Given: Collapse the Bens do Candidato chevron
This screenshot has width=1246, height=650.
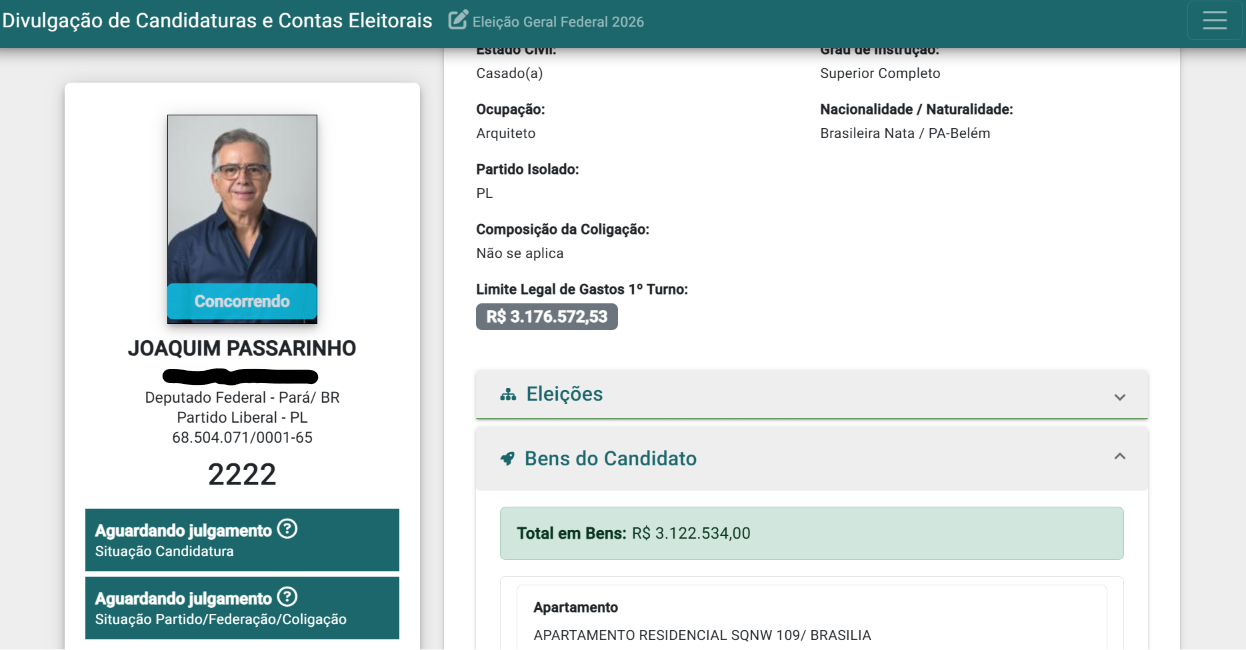Looking at the screenshot, I should point(1120,456).
